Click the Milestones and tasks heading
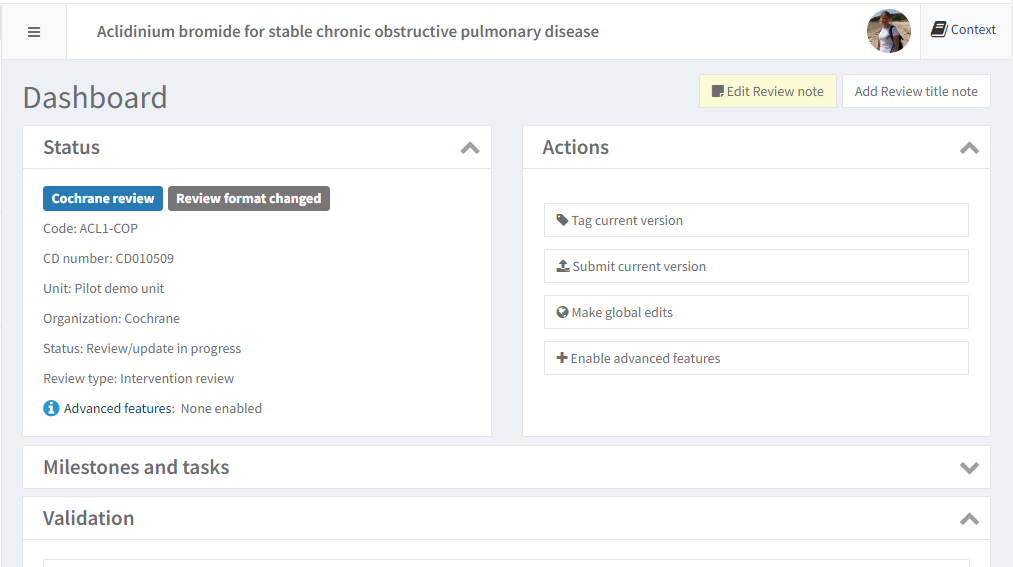Screen dimensions: 1013x567 click(136, 467)
